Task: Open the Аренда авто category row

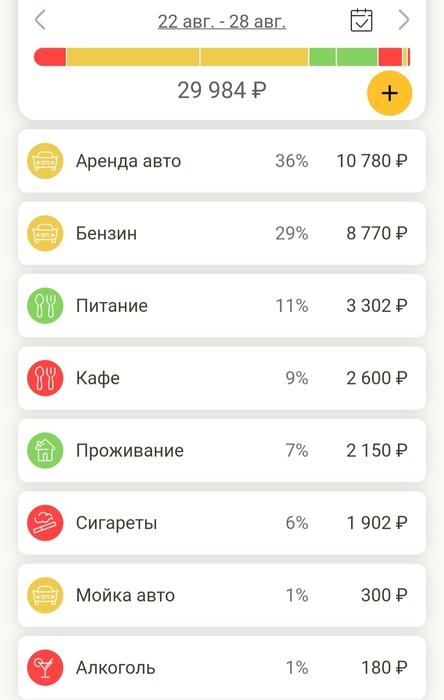Action: 222,161
